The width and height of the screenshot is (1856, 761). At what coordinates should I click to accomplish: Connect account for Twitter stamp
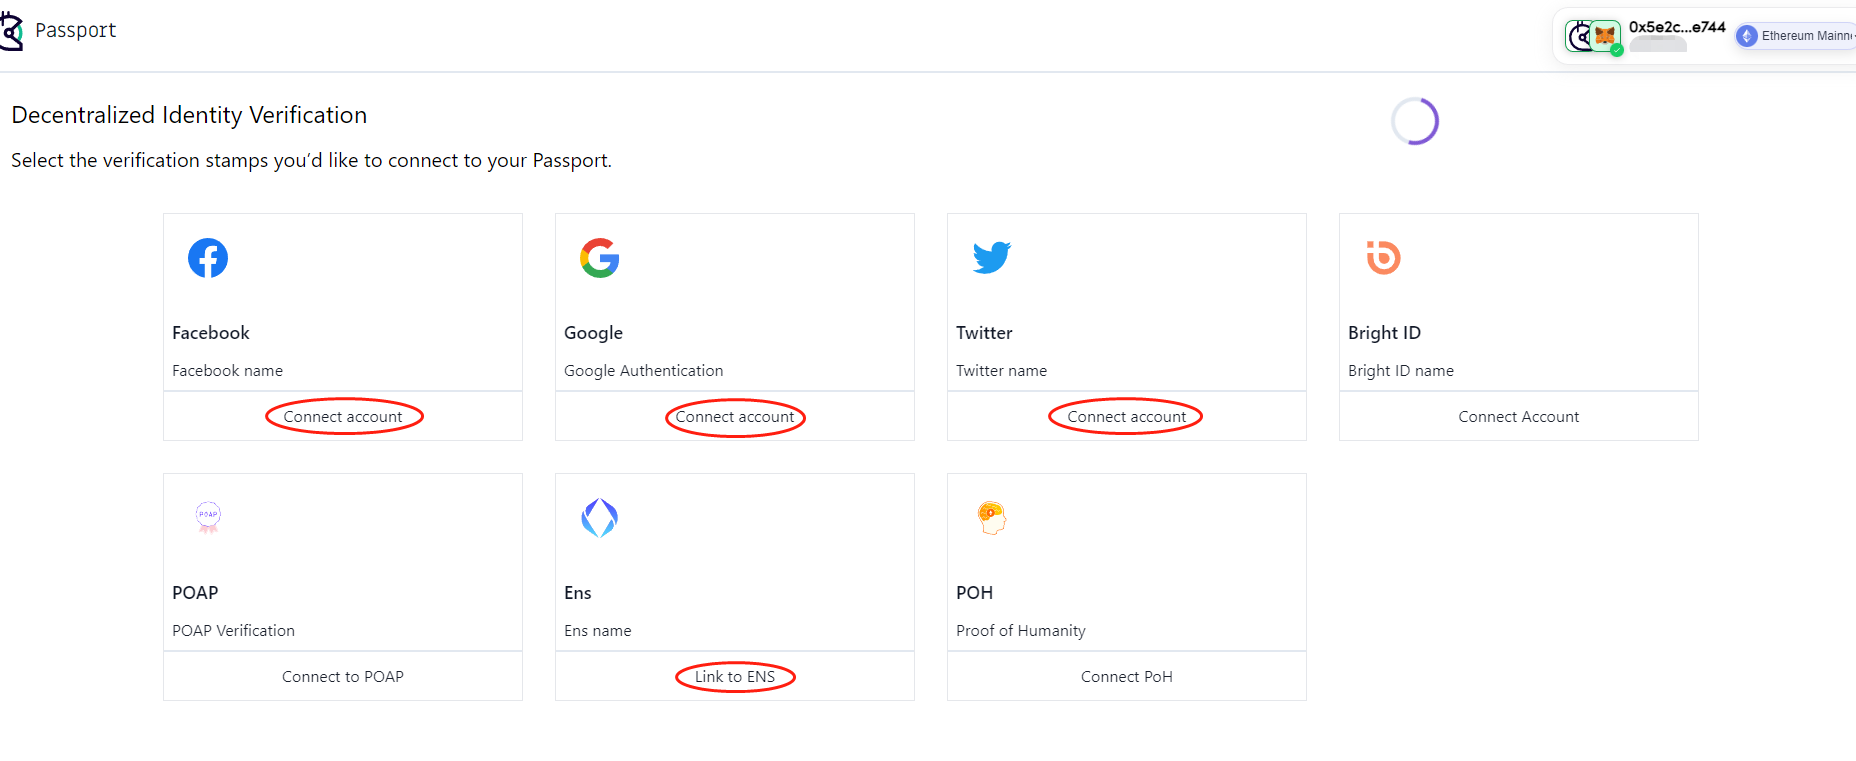[x=1126, y=417]
